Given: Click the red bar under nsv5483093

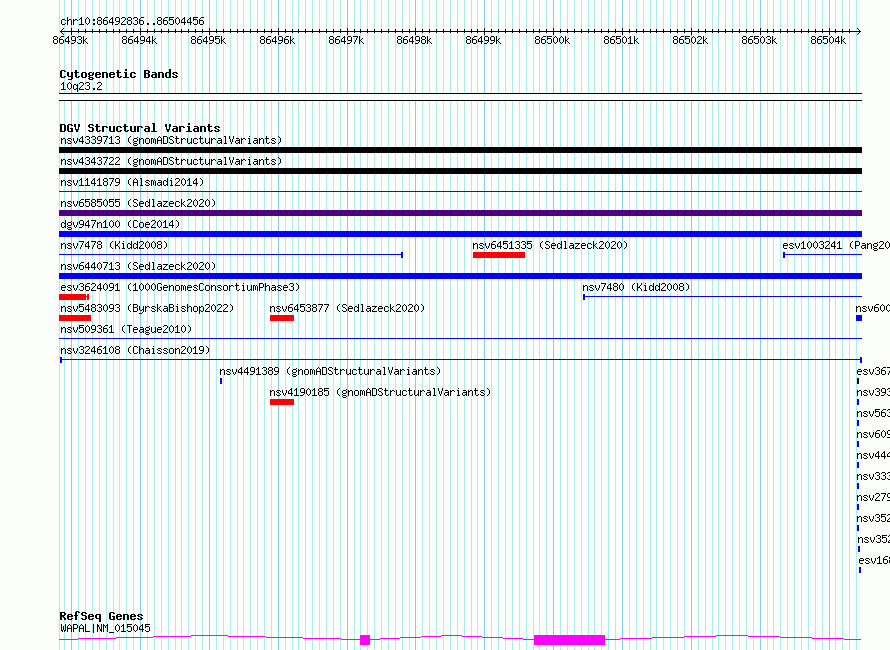Looking at the screenshot, I should click(75, 318).
